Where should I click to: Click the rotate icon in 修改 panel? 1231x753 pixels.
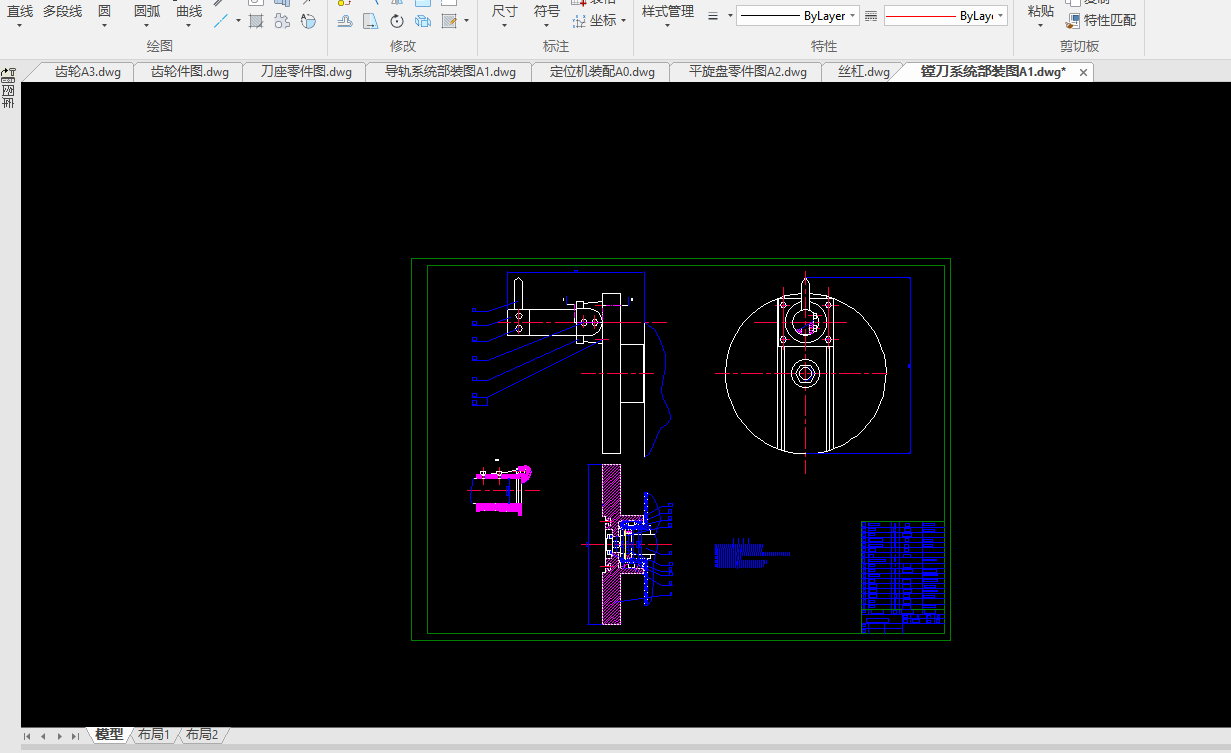[x=397, y=21]
